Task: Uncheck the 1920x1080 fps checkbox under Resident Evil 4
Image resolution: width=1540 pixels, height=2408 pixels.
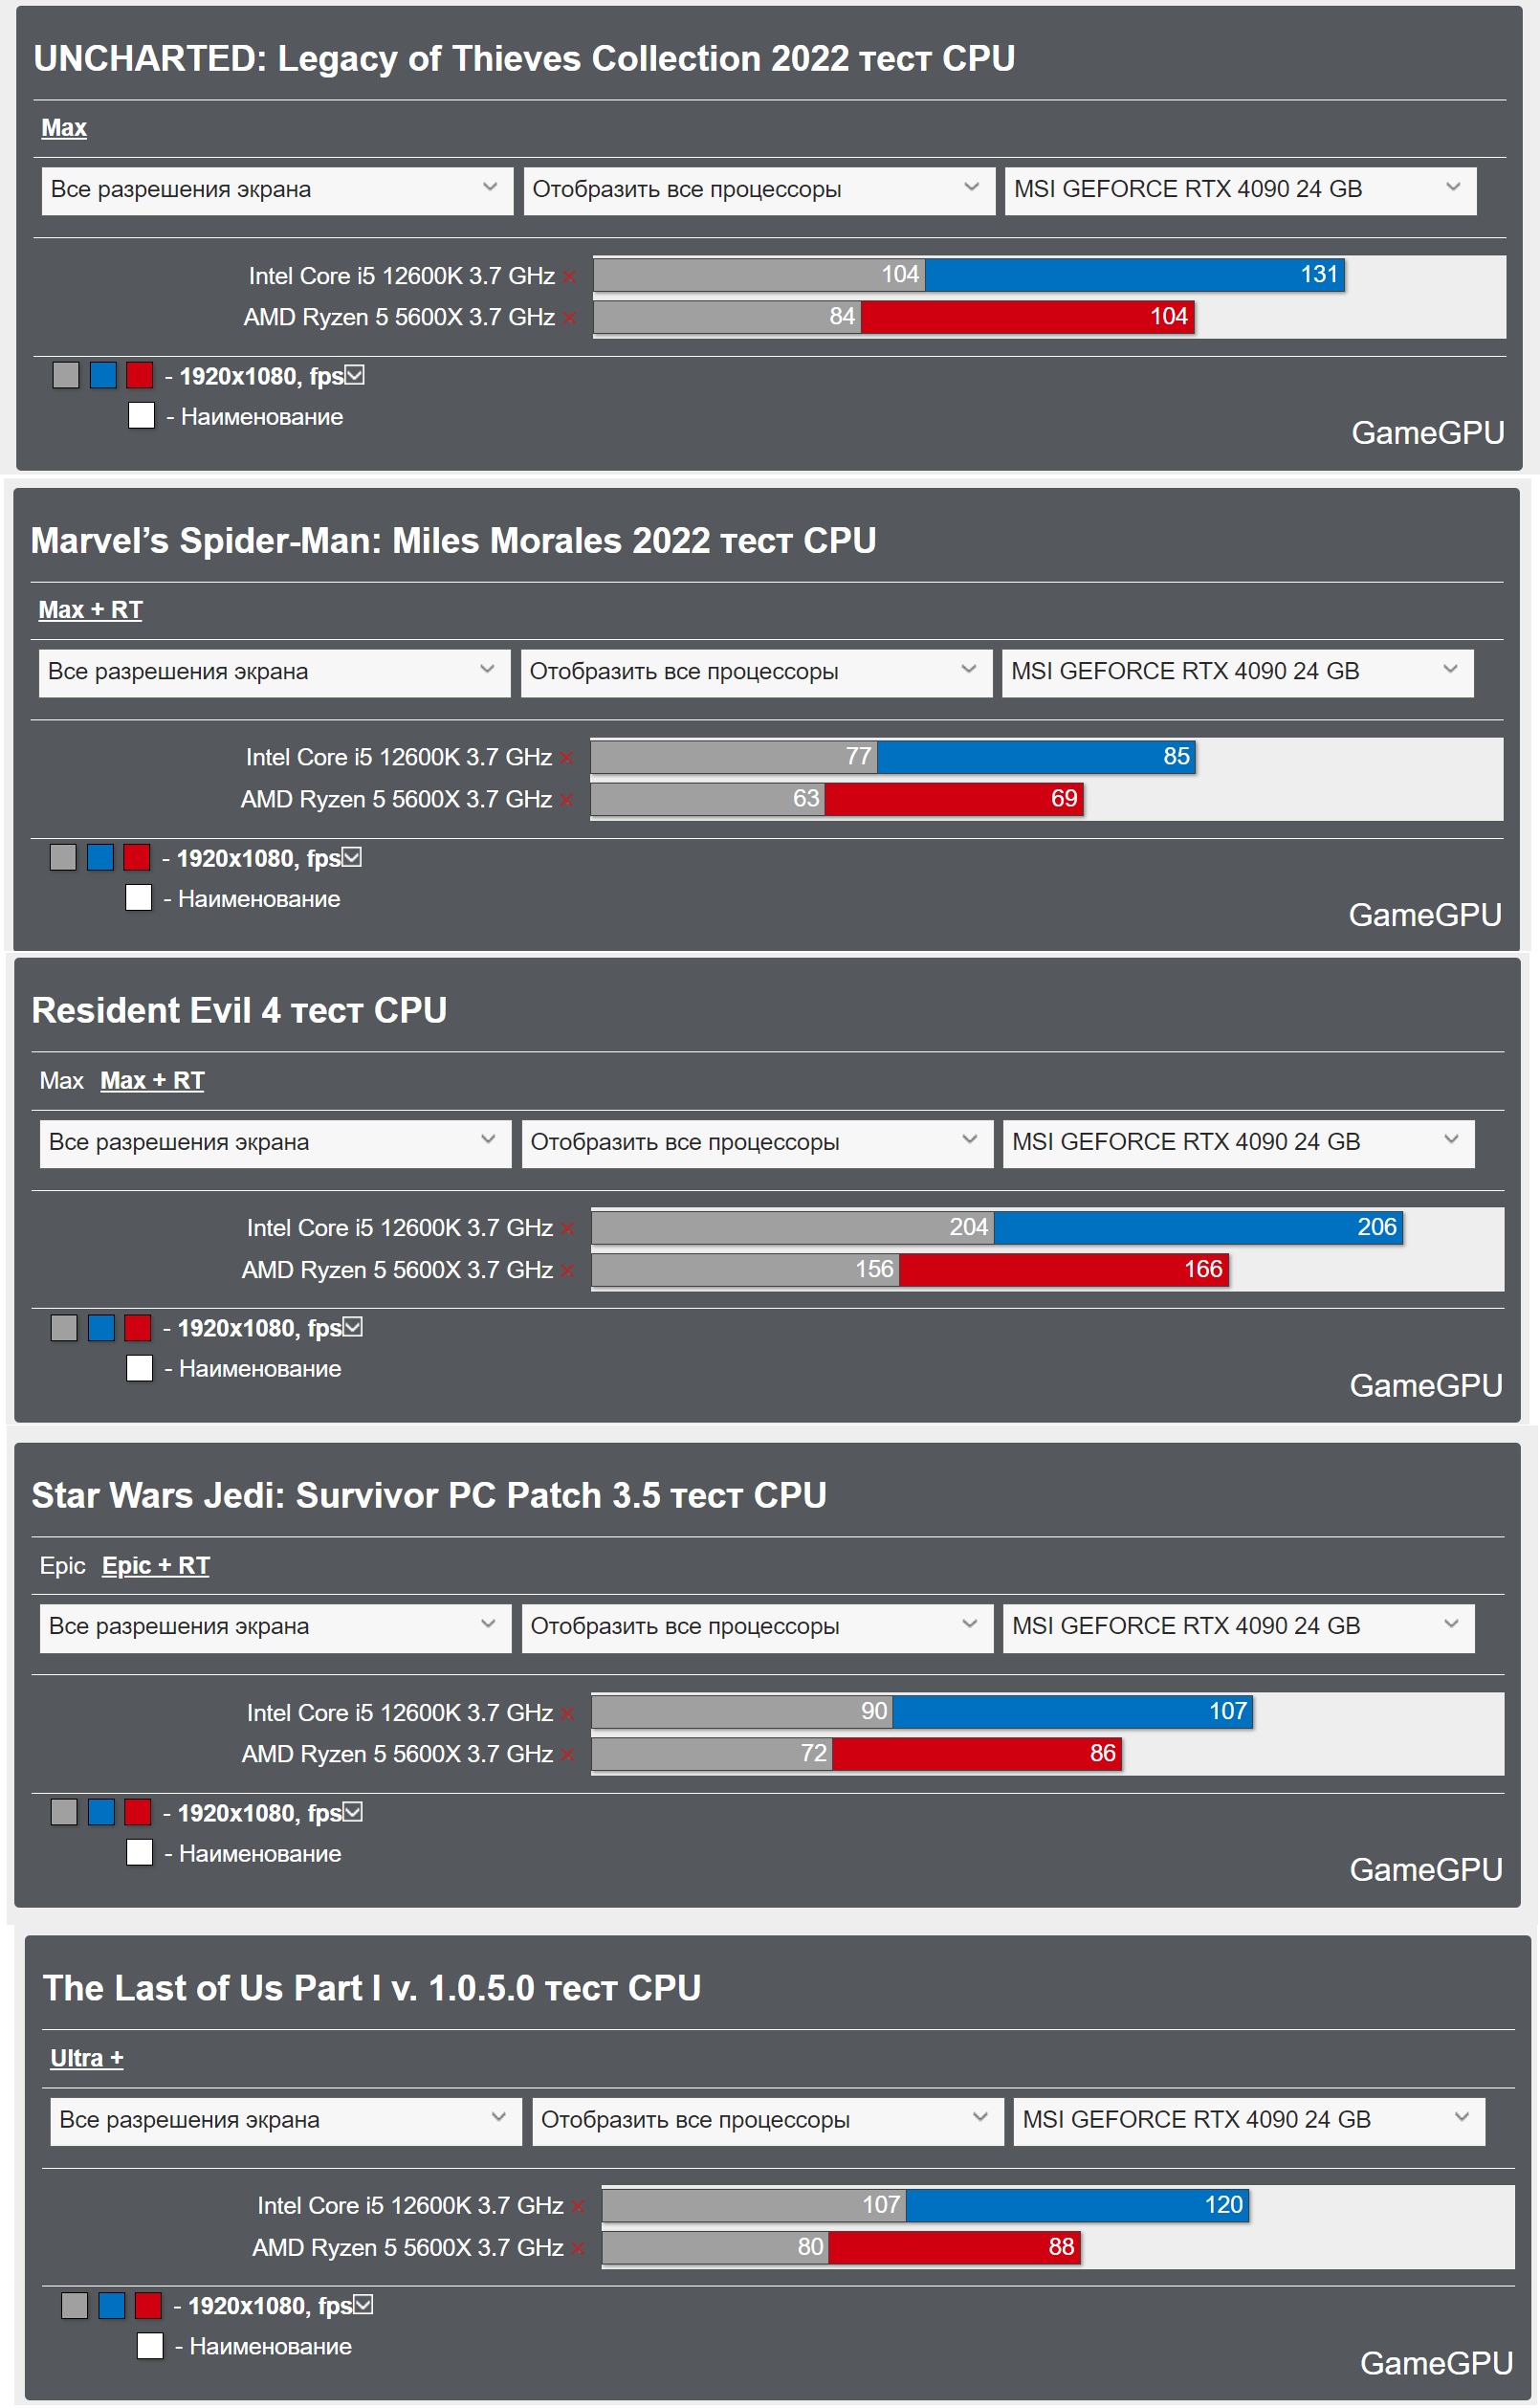Action: click(x=353, y=1328)
